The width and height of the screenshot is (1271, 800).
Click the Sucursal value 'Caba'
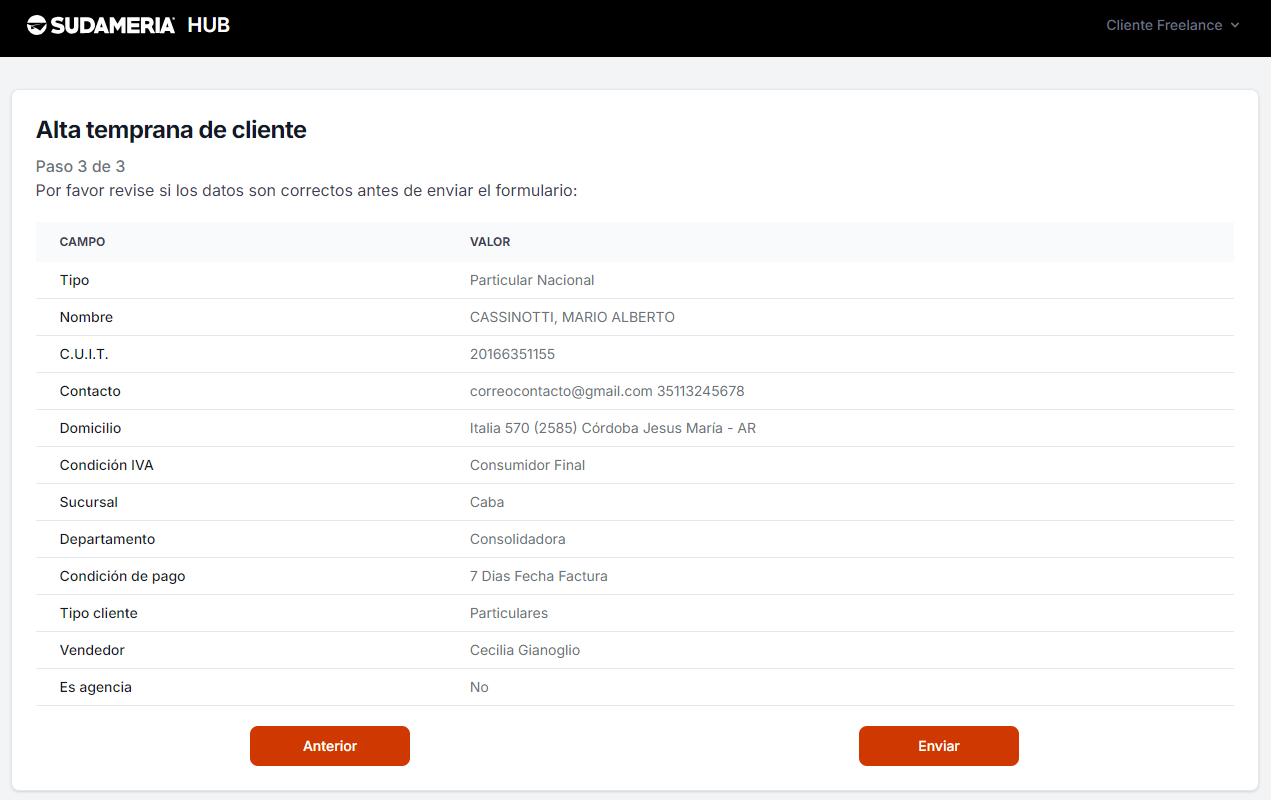point(487,502)
